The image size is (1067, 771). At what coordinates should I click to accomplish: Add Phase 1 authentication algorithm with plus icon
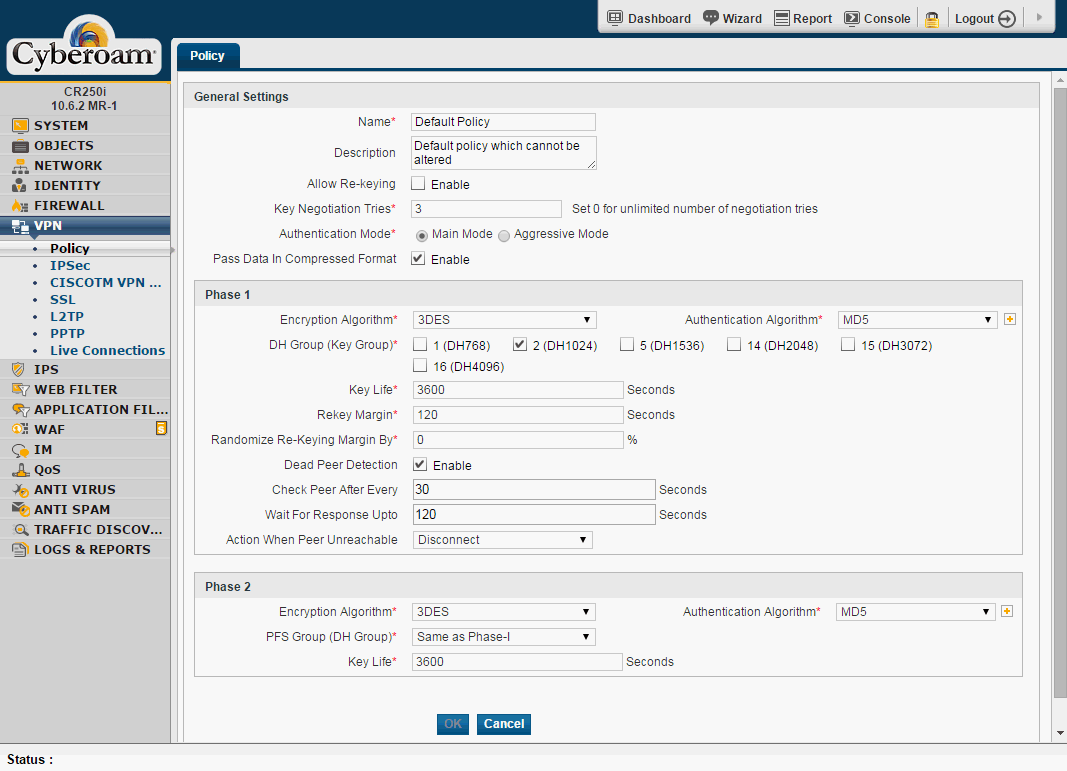tap(1010, 319)
